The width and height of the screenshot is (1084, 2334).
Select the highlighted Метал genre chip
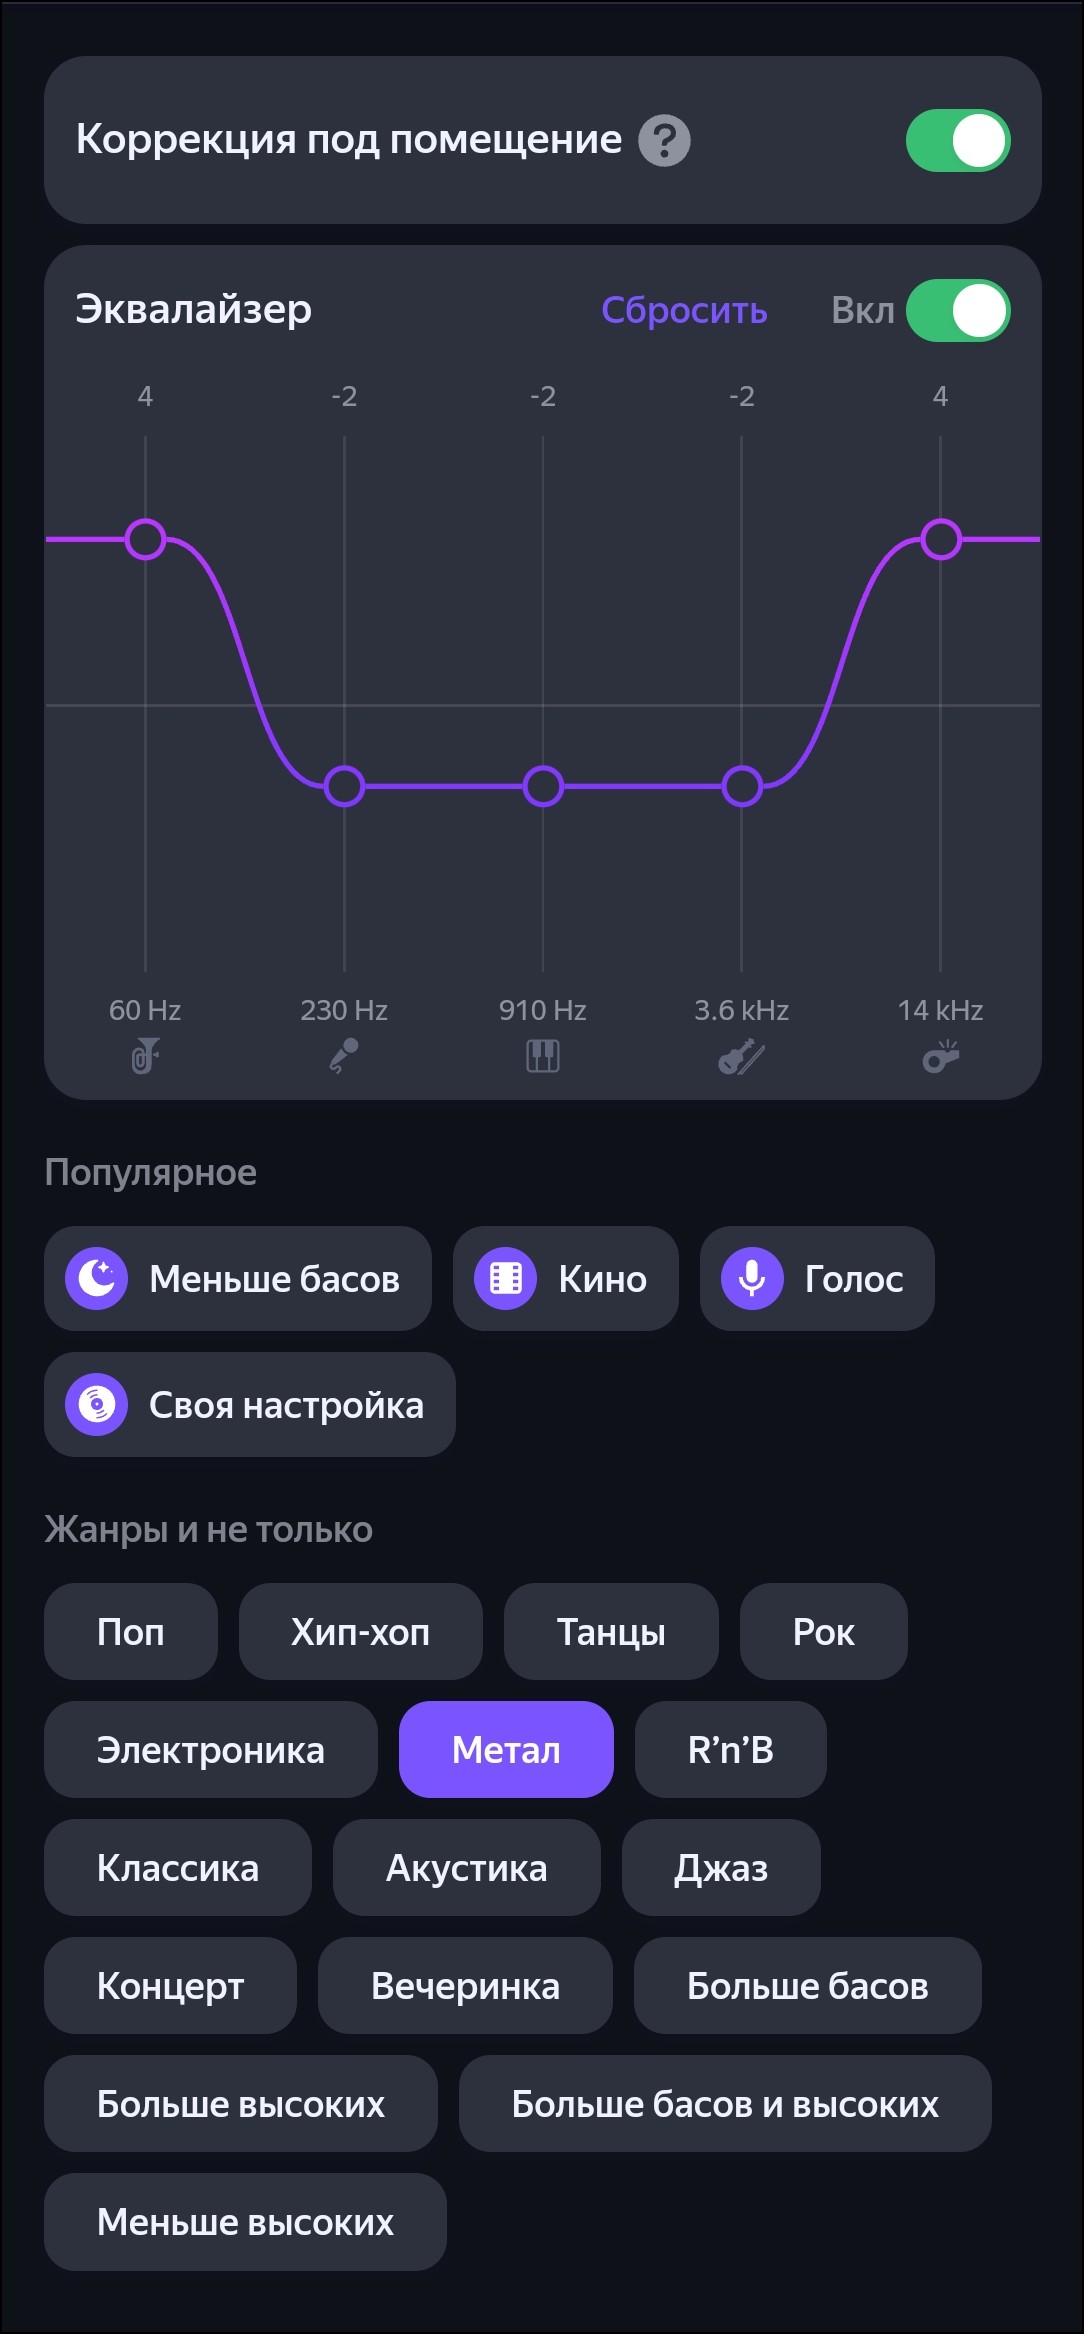[x=506, y=1750]
